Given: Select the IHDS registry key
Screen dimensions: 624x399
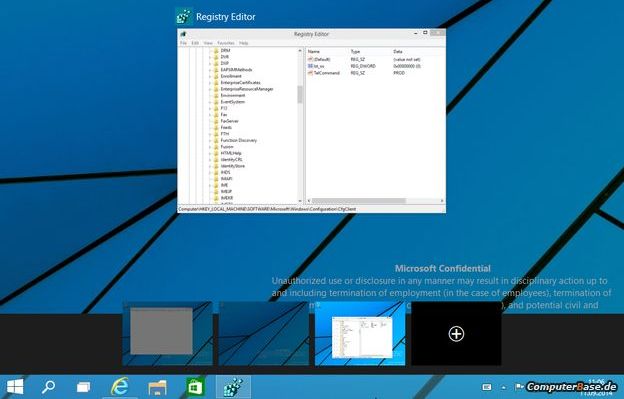Looking at the screenshot, I should 225,172.
